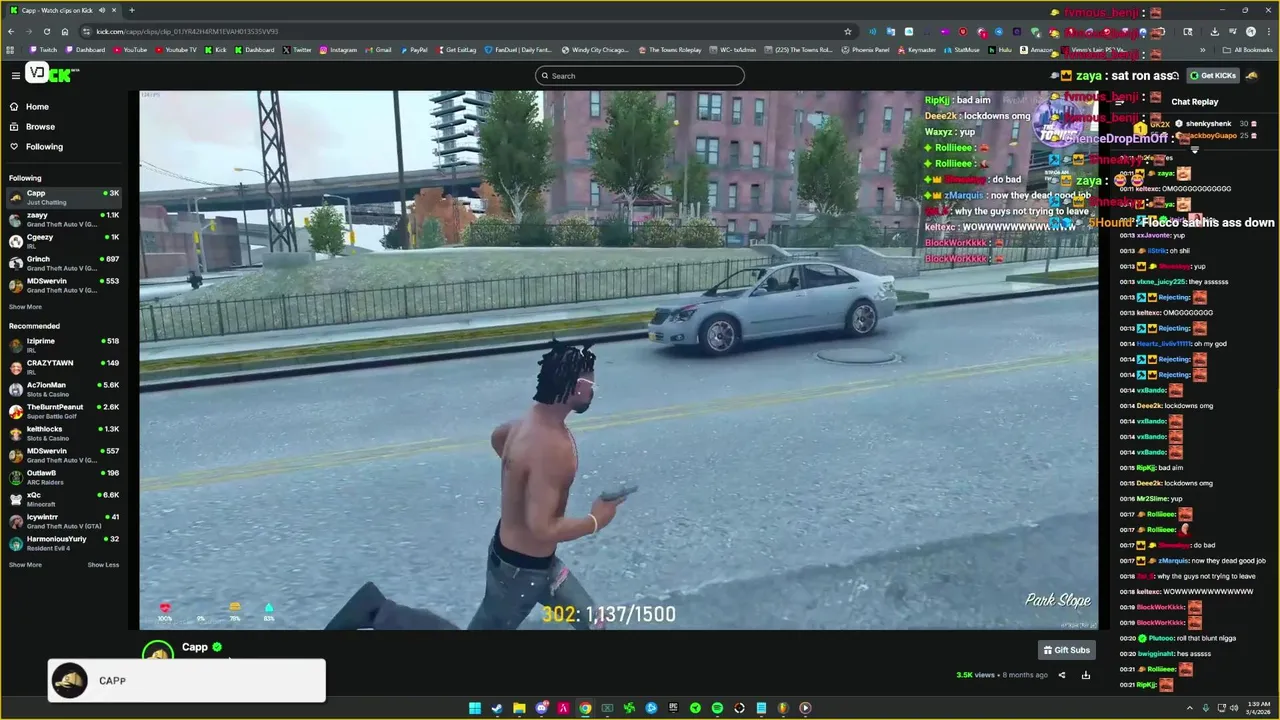The height and width of the screenshot is (720, 1280).
Task: Open the Capp channel in Following list
Action: tap(65, 197)
